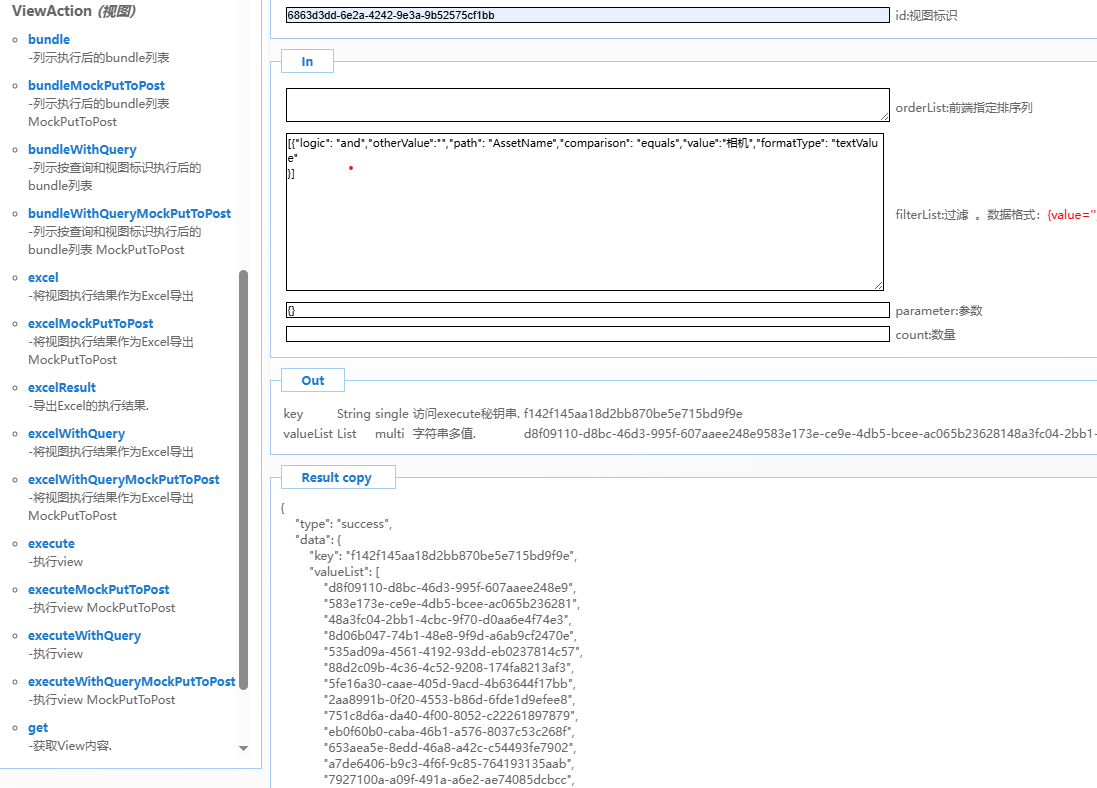
Task: Open excelResult action link
Action: (62, 388)
